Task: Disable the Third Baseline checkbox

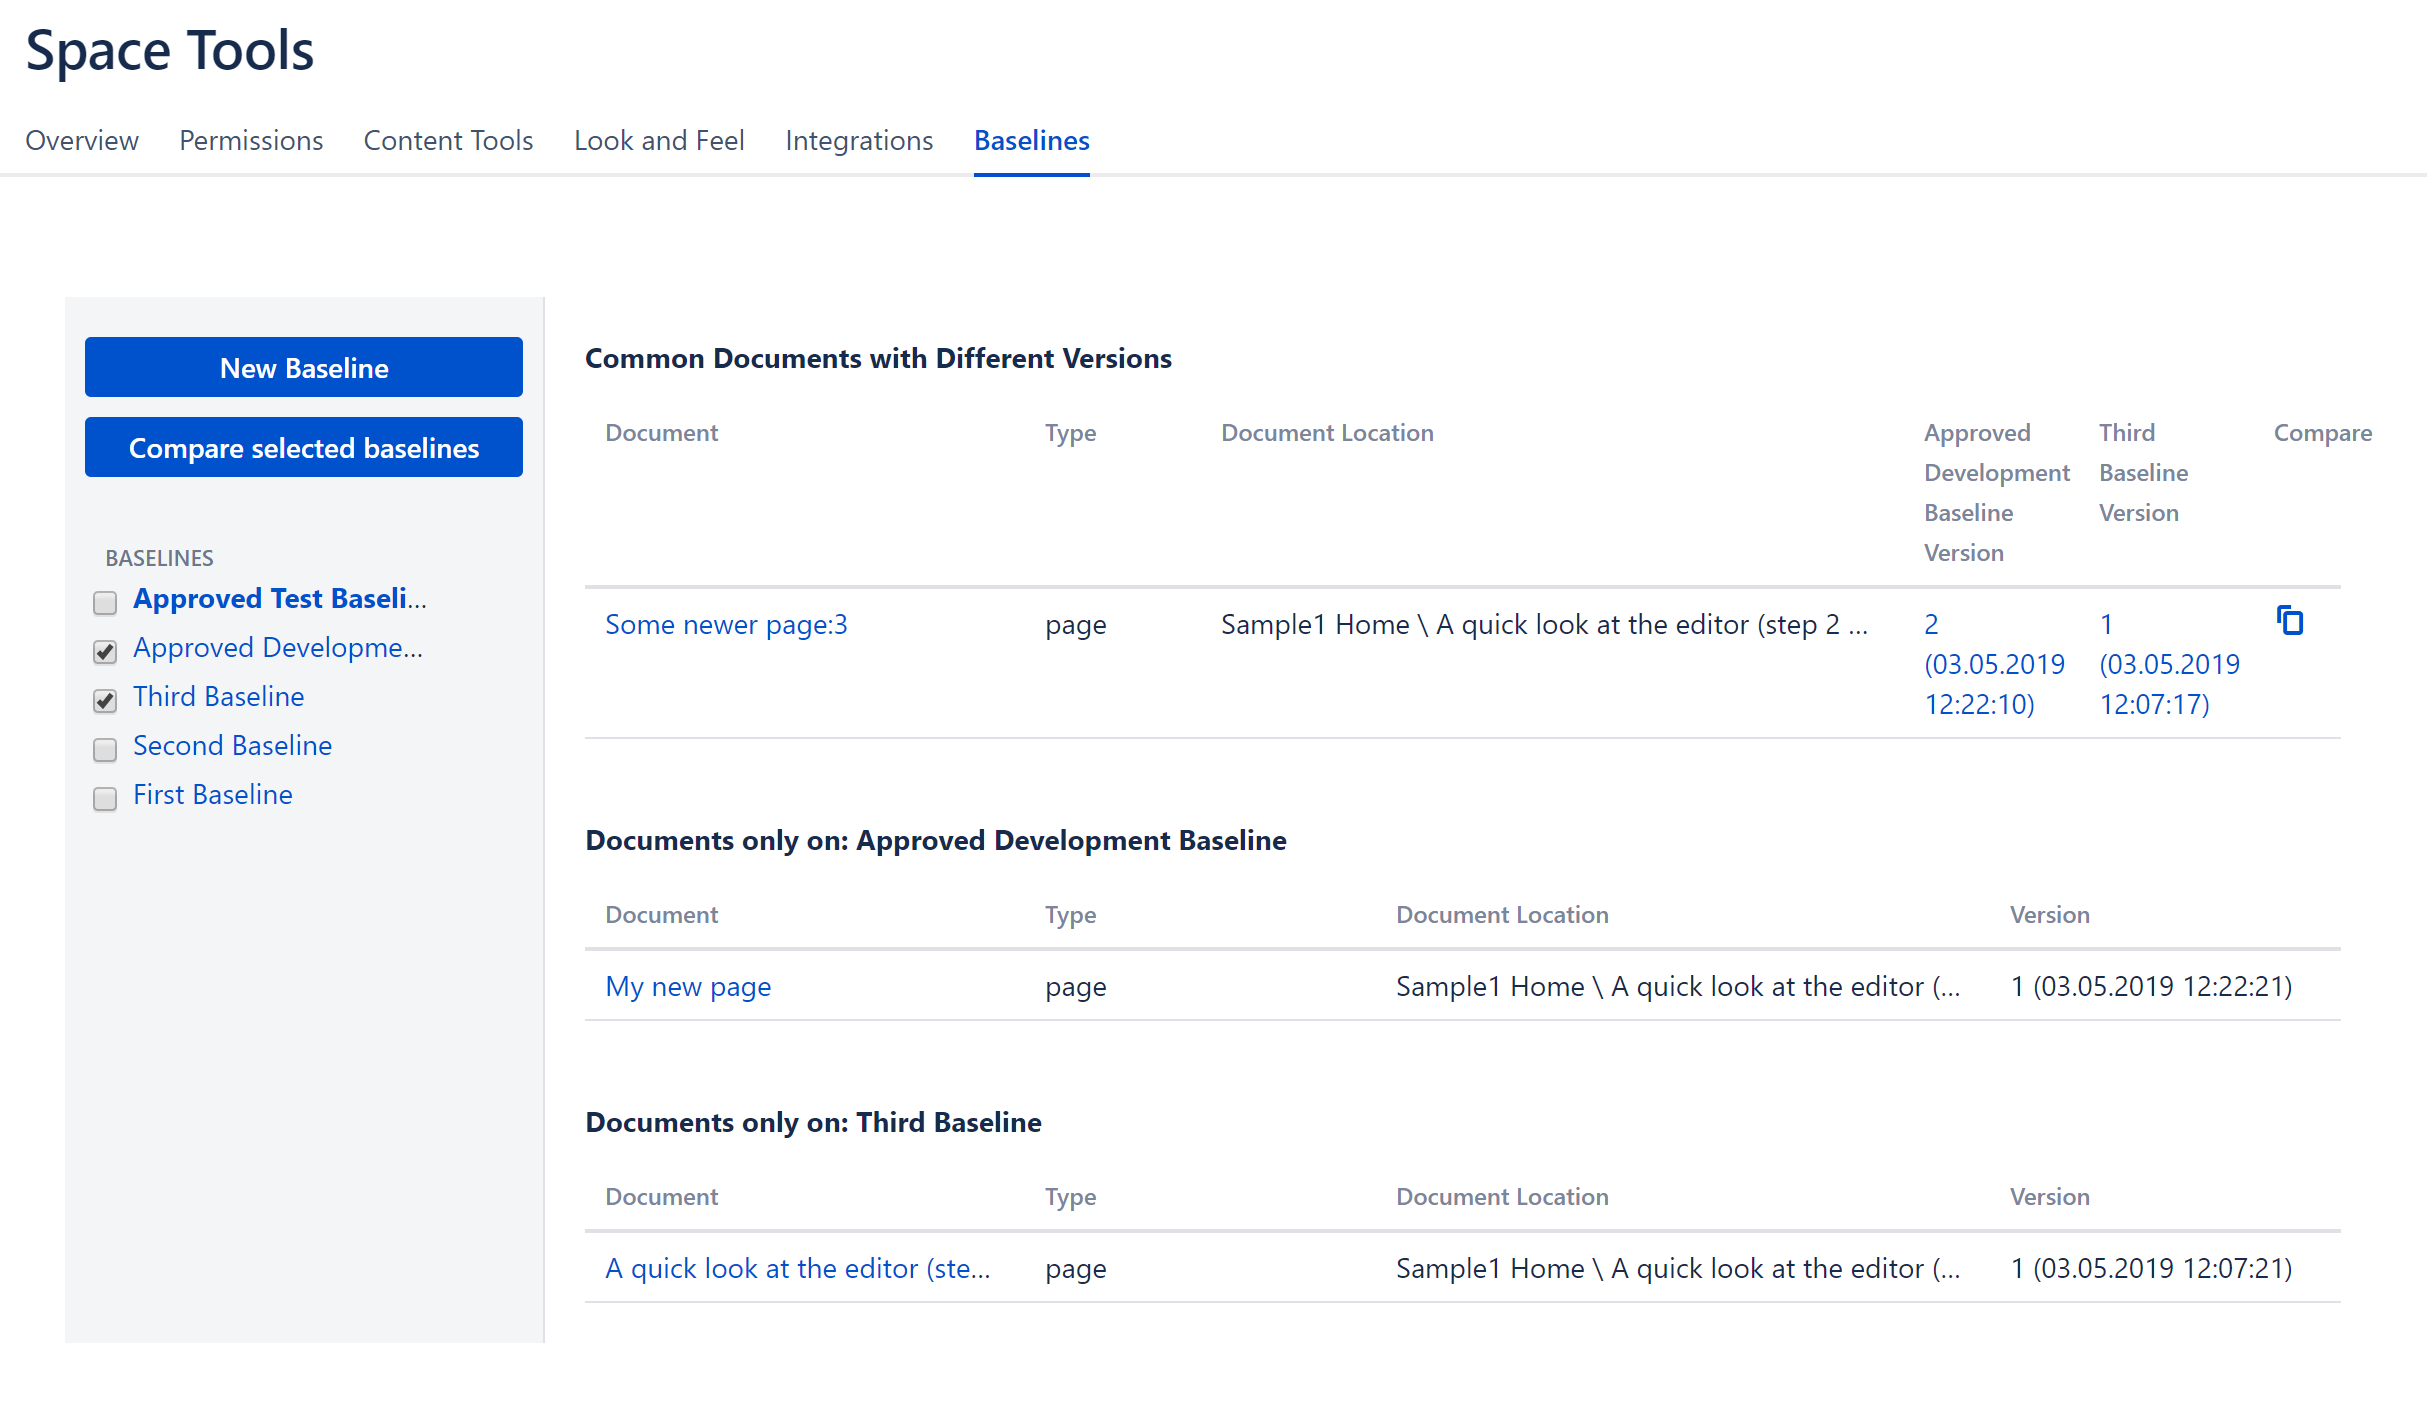Action: coord(104,701)
